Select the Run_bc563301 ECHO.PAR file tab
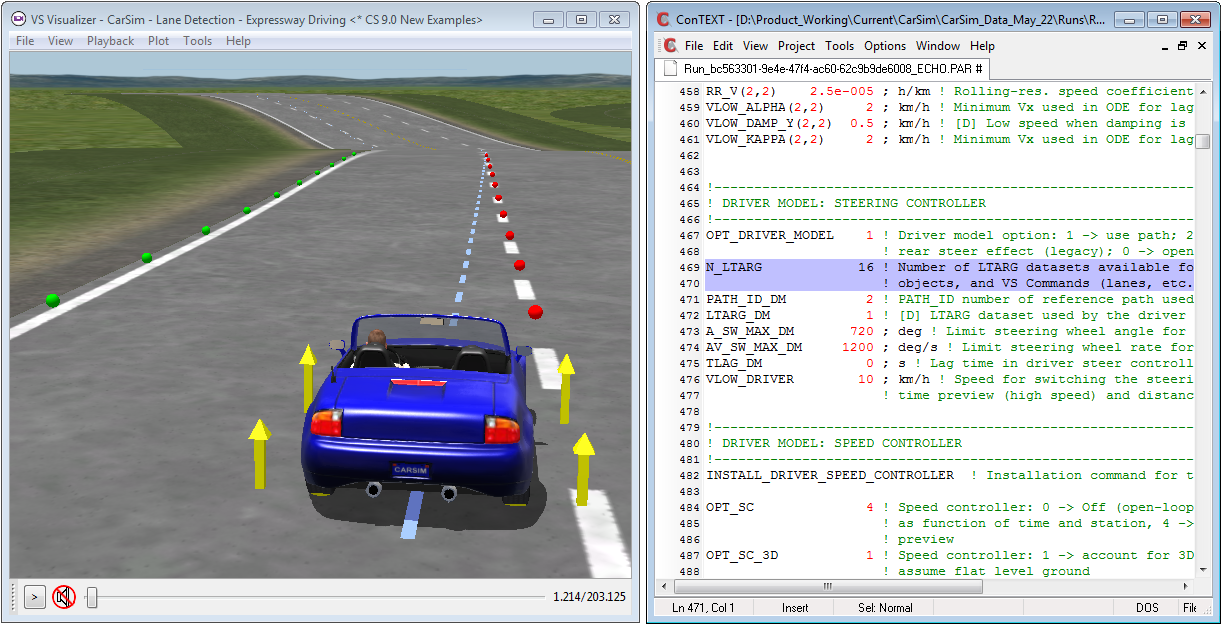Screen dimensions: 1222x624 [x=823, y=69]
